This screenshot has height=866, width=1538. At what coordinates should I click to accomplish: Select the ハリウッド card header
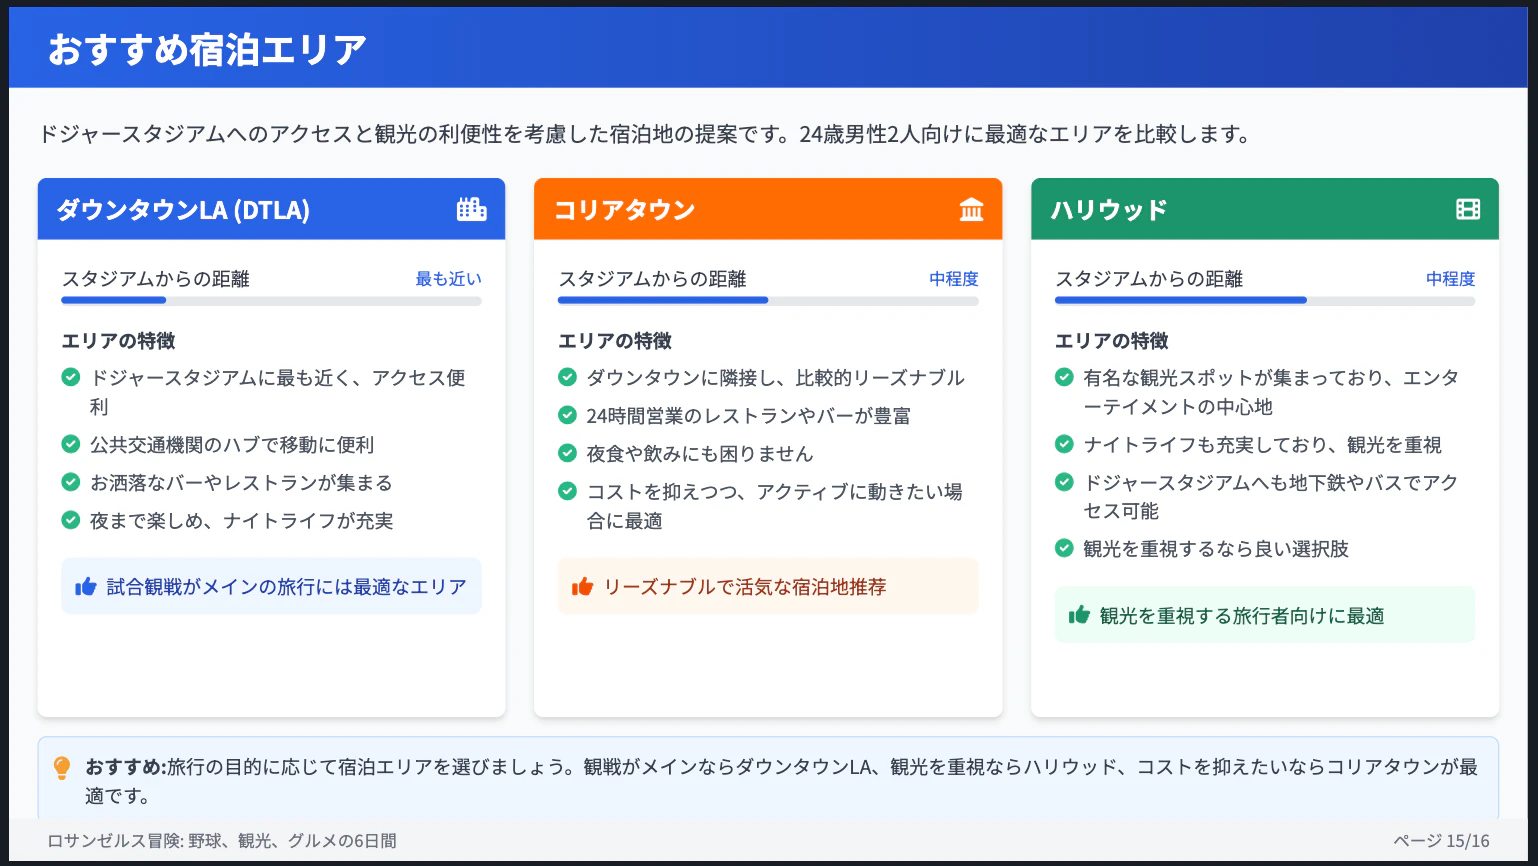(x=1265, y=209)
